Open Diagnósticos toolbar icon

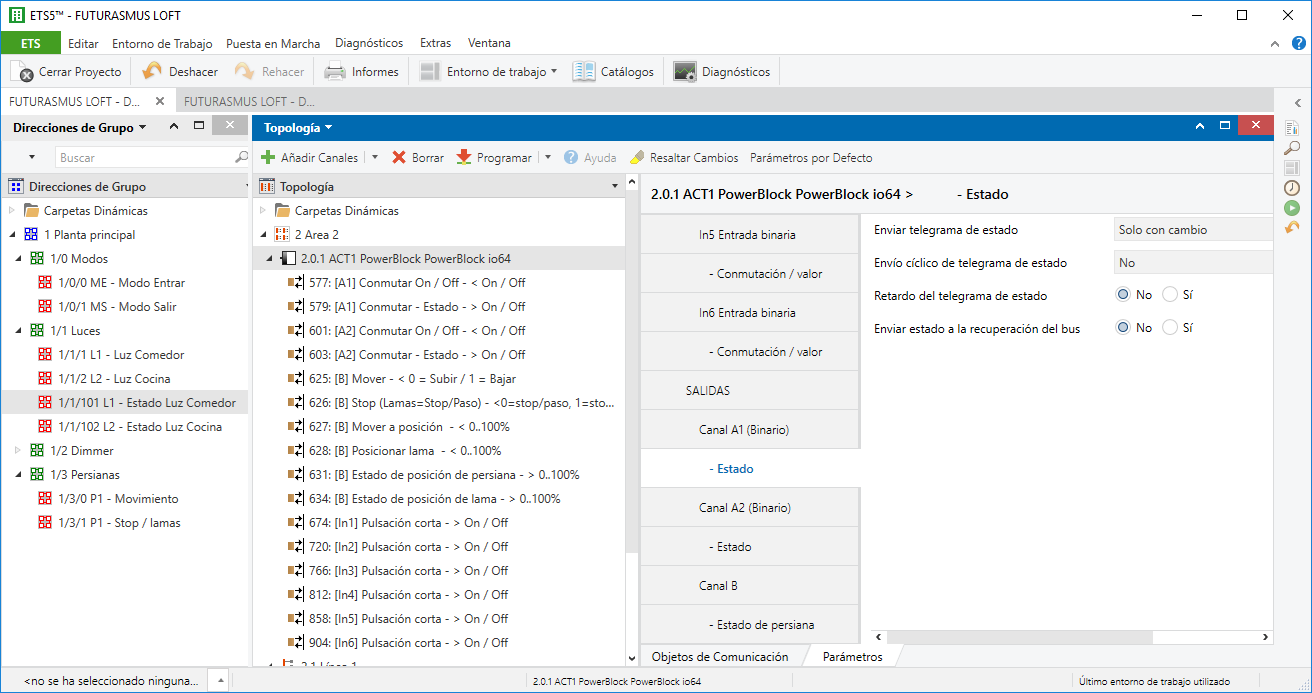[x=685, y=72]
